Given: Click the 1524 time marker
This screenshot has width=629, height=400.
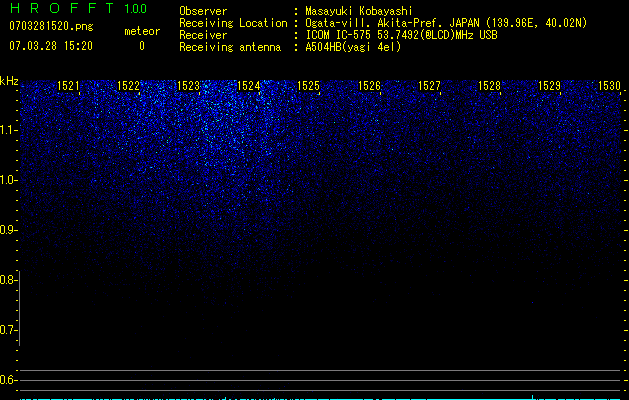Looking at the screenshot, I should click(249, 86).
